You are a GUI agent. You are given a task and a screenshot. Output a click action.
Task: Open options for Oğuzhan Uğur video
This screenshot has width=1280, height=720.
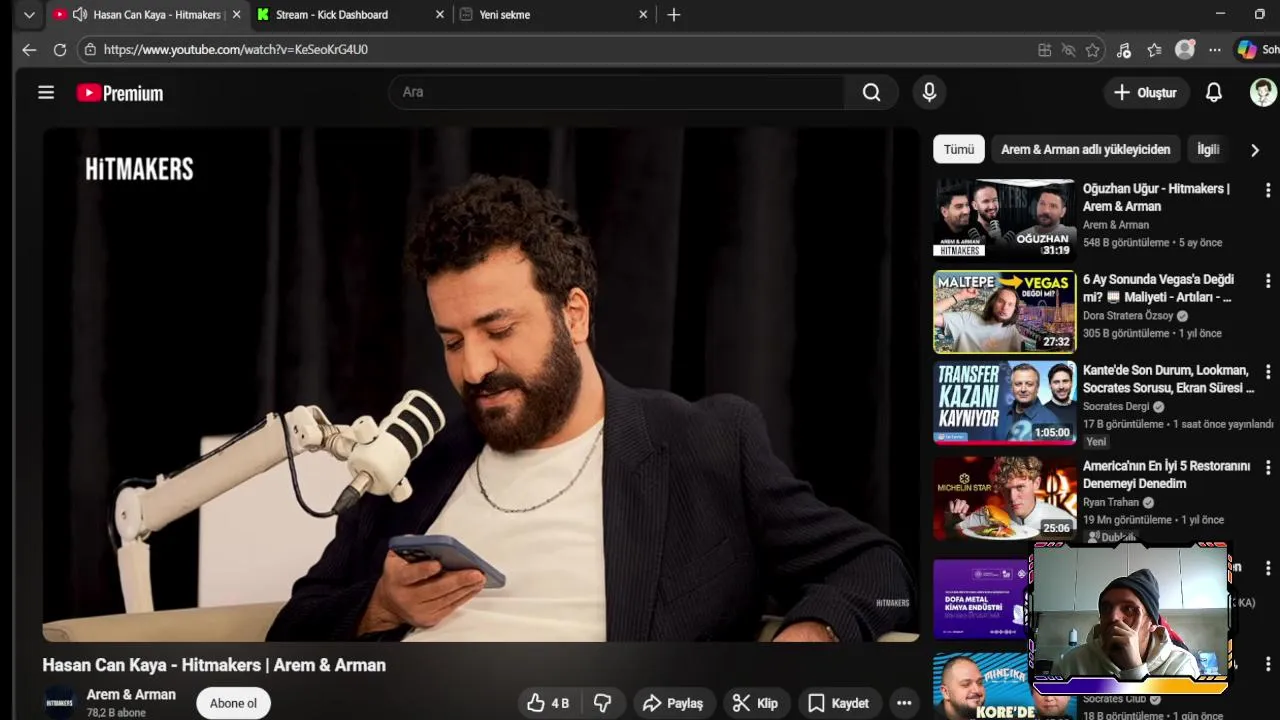[x=1268, y=190]
